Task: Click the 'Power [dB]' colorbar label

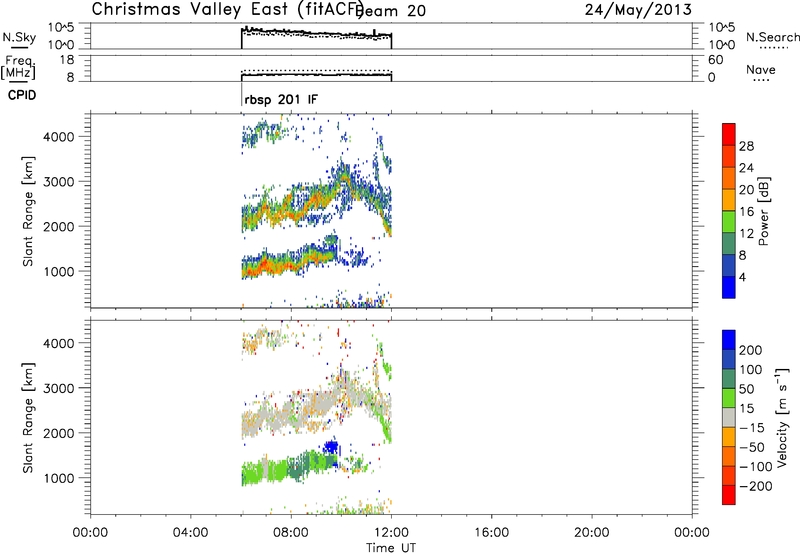Action: 764,211
